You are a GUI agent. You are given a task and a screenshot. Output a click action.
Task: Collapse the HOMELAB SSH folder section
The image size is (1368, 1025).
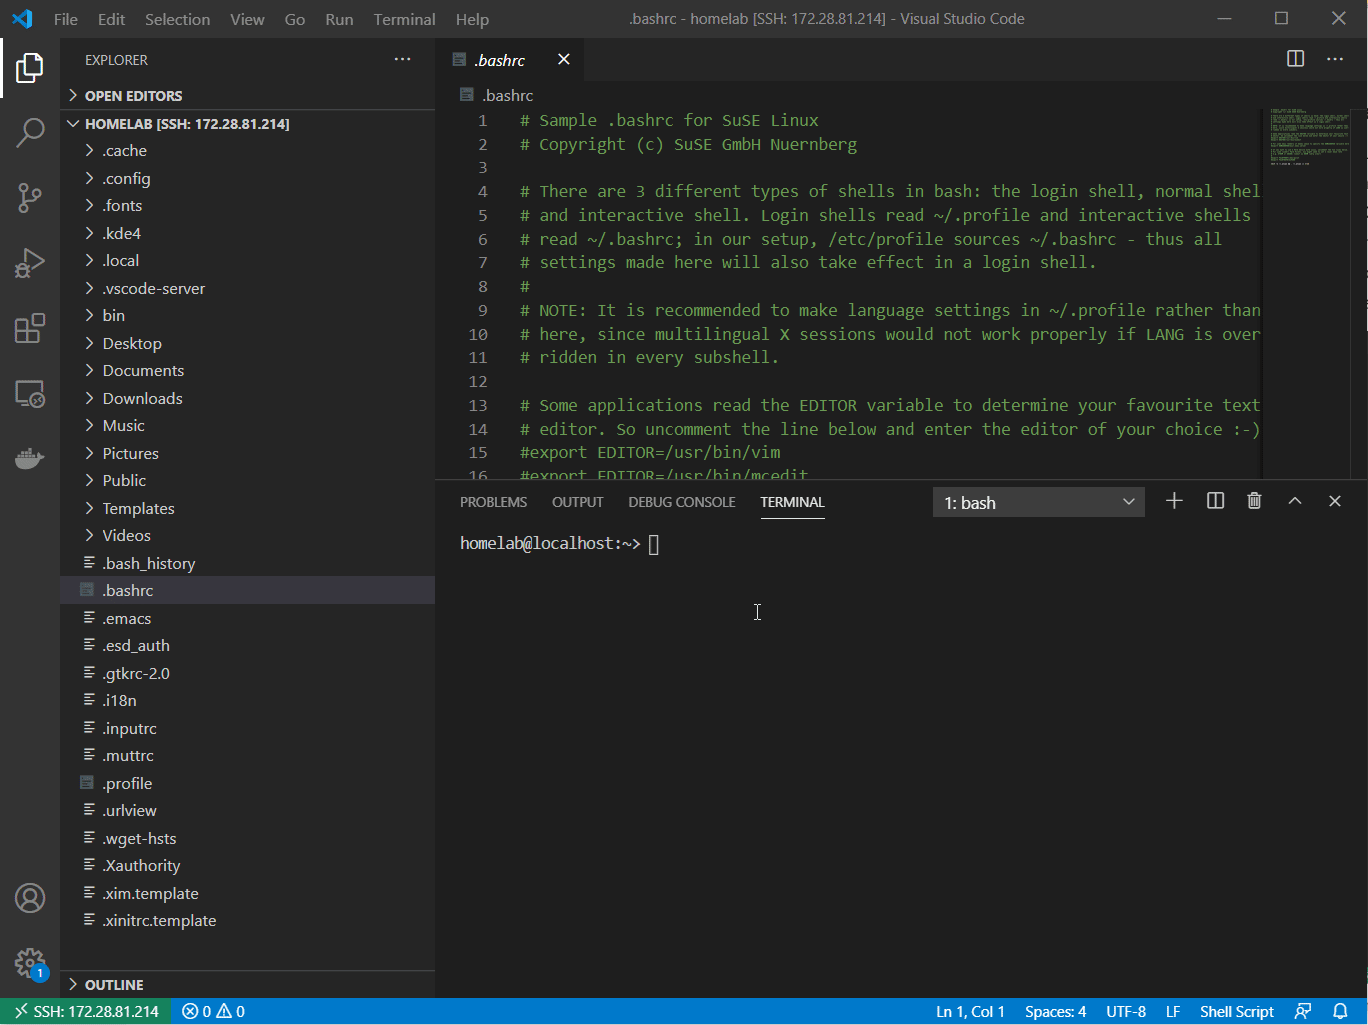(x=247, y=124)
